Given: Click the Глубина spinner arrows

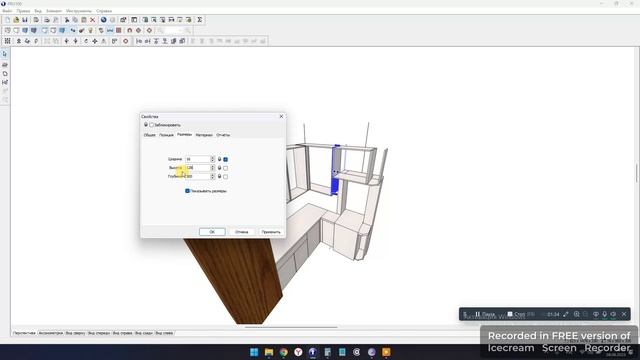Looking at the screenshot, I should pyautogui.click(x=212, y=176).
